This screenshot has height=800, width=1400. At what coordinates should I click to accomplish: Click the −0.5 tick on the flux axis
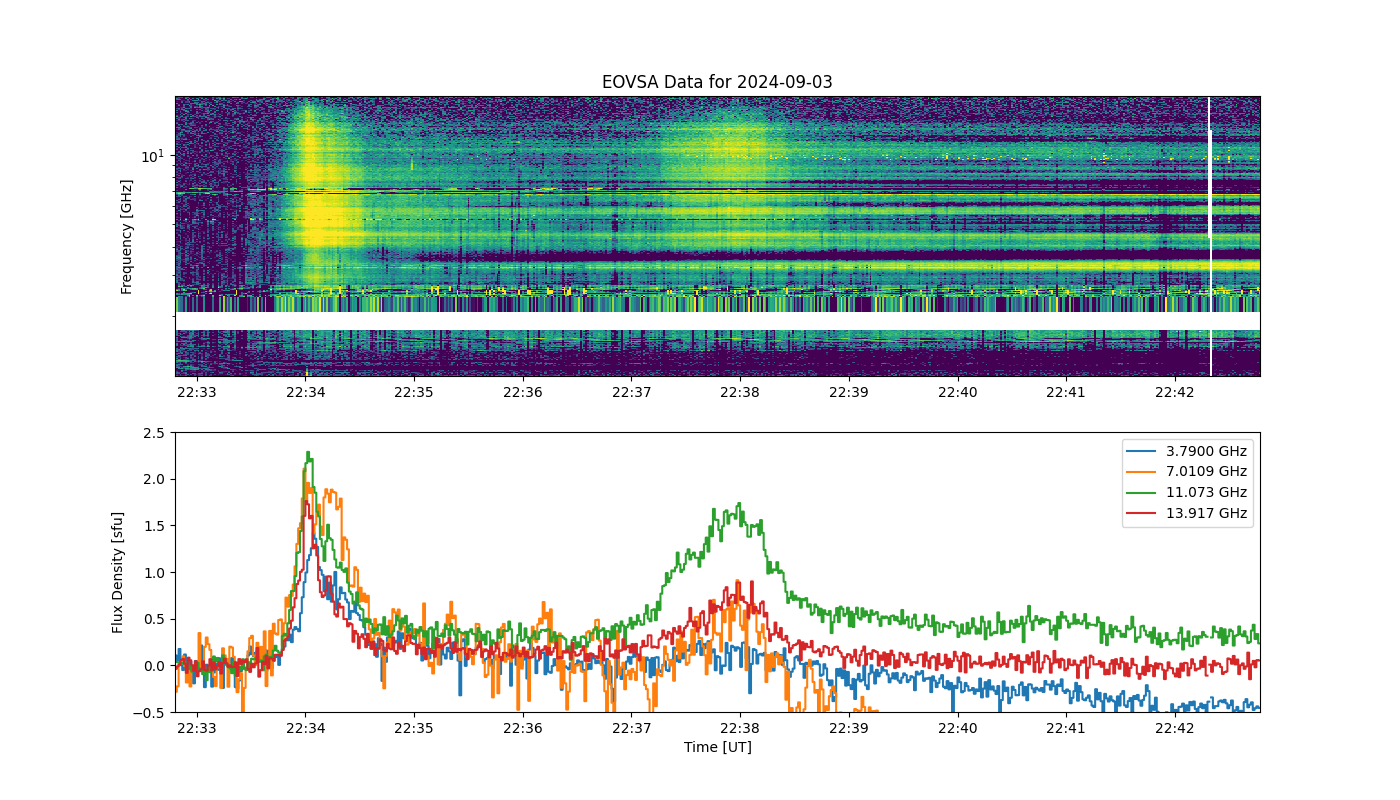(149, 712)
